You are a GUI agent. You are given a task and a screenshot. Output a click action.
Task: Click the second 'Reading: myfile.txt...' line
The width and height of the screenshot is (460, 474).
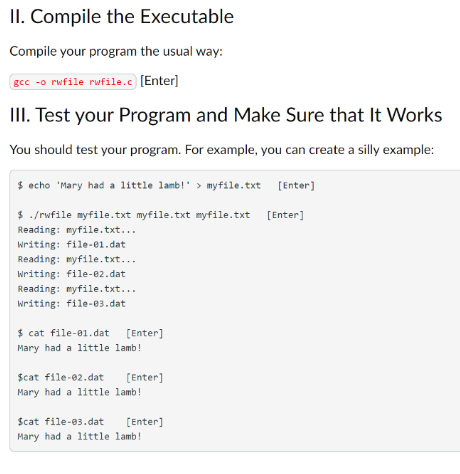[x=77, y=259]
